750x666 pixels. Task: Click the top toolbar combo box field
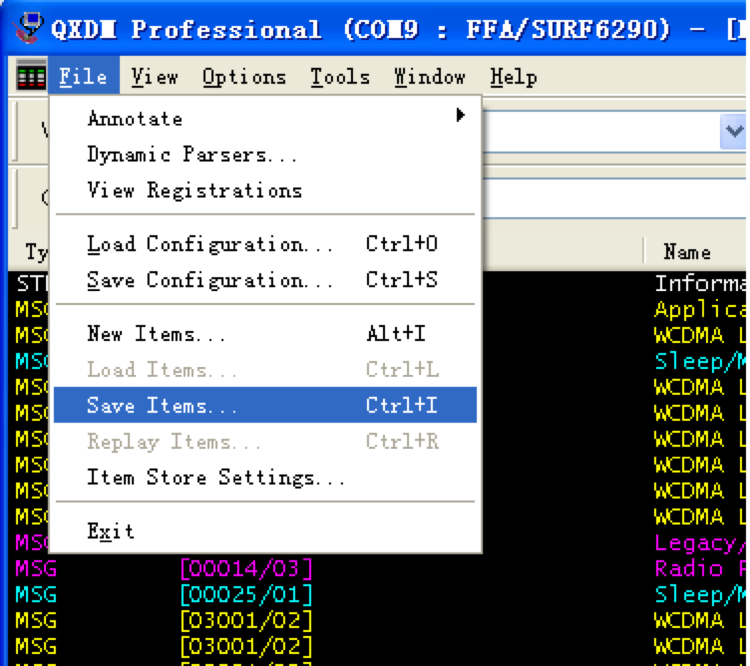pos(601,131)
